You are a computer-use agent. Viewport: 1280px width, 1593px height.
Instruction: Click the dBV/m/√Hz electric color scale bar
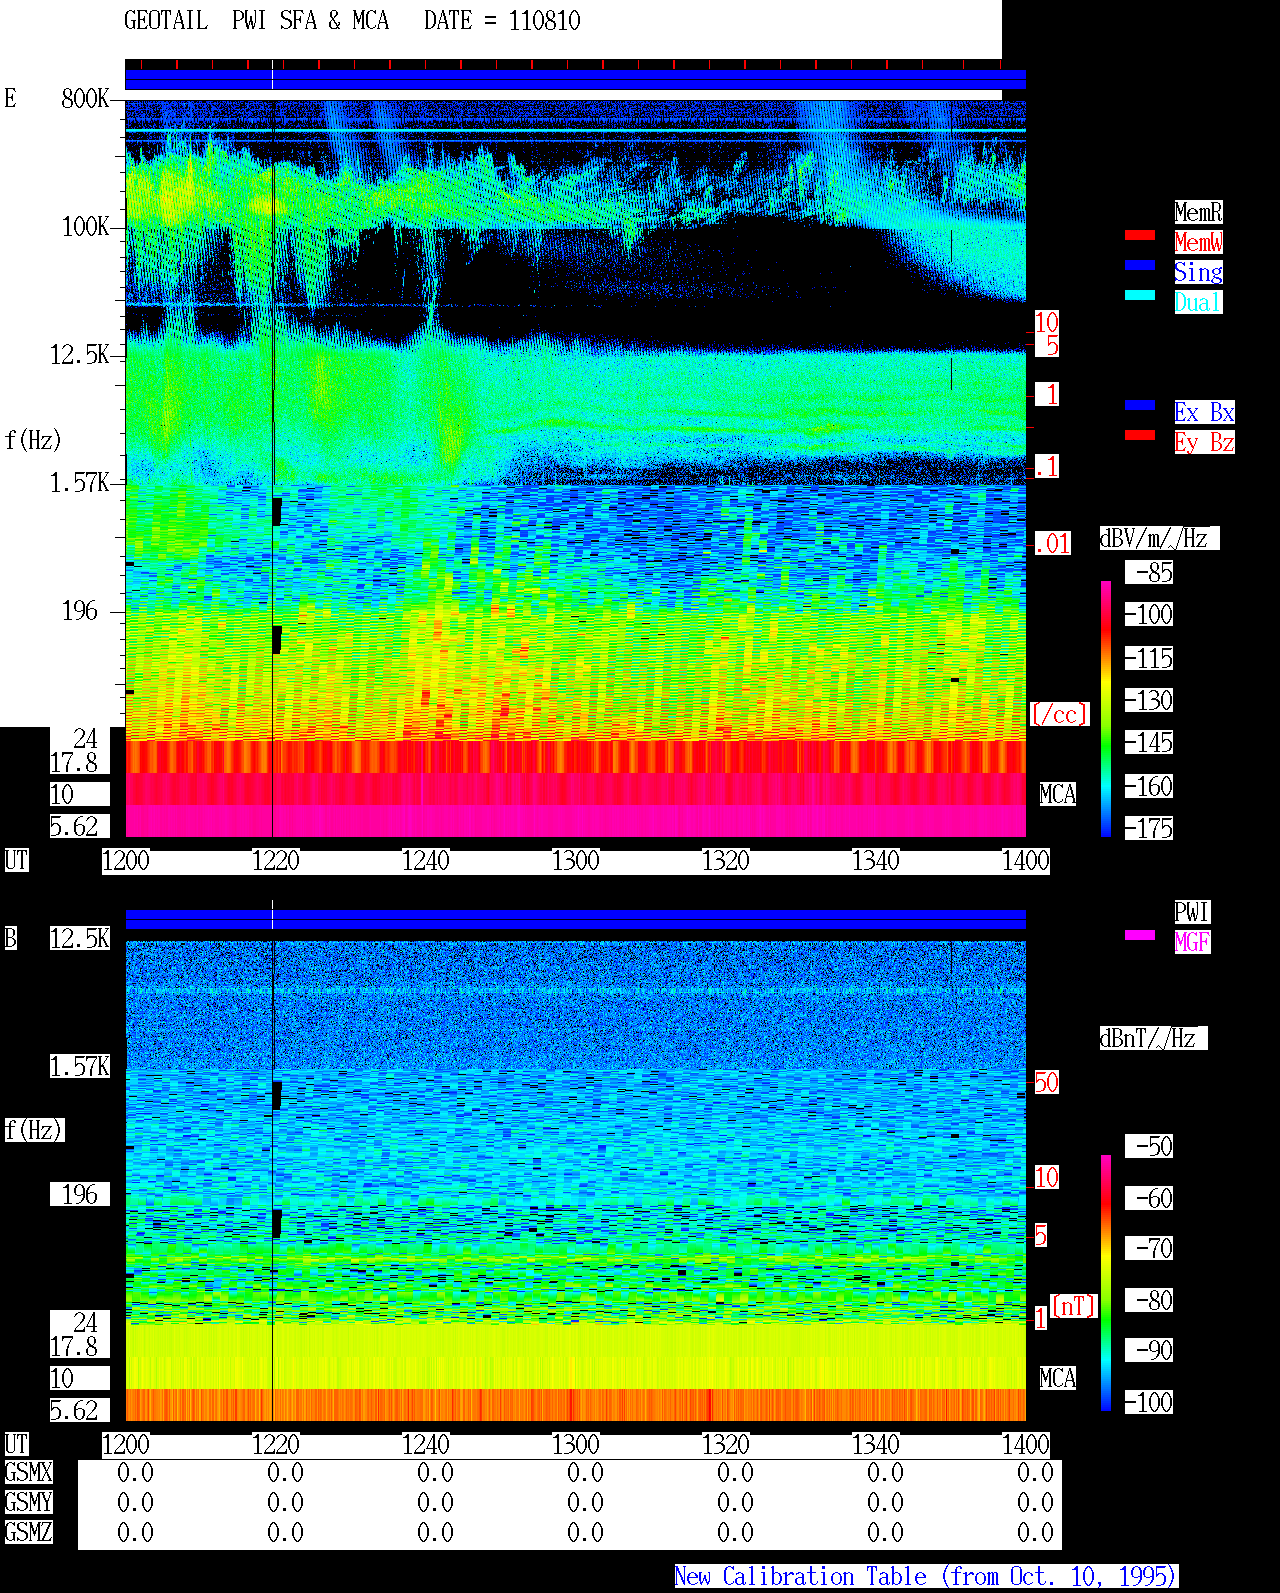tap(1106, 708)
